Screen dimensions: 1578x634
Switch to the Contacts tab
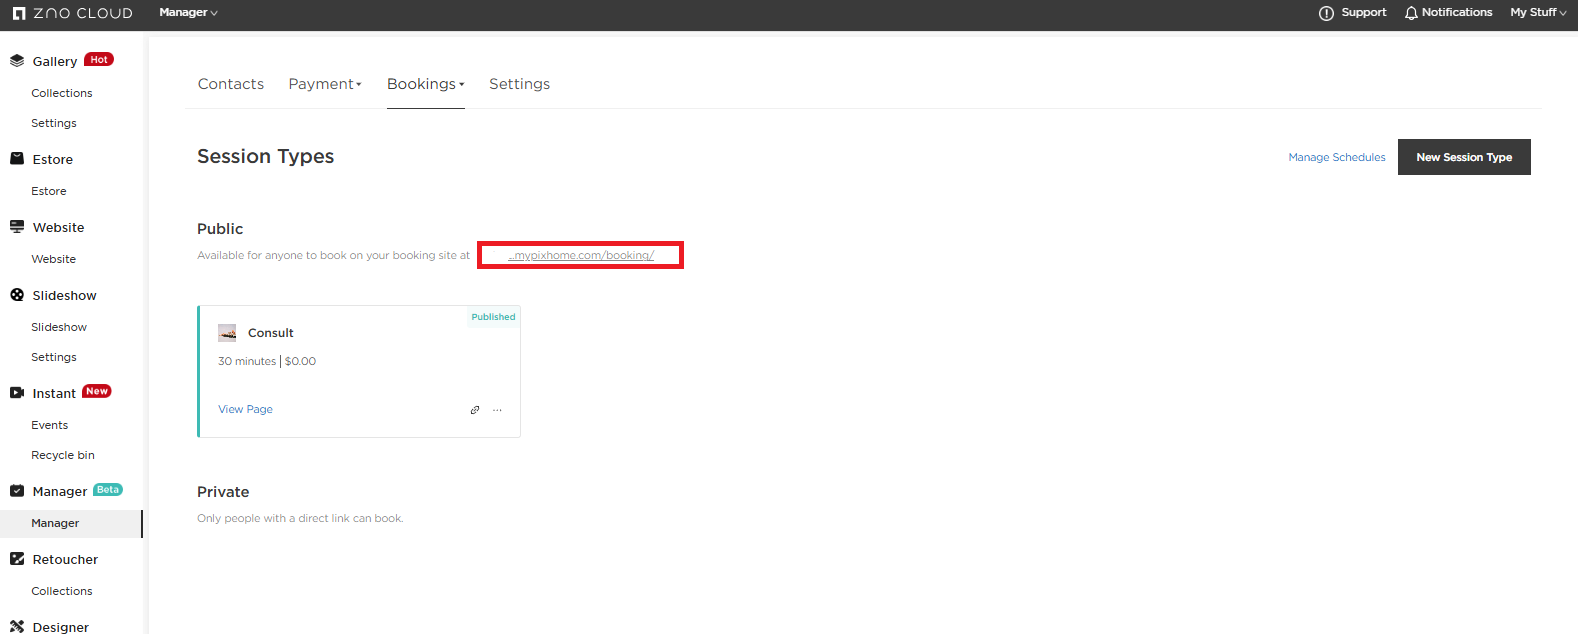coord(231,84)
